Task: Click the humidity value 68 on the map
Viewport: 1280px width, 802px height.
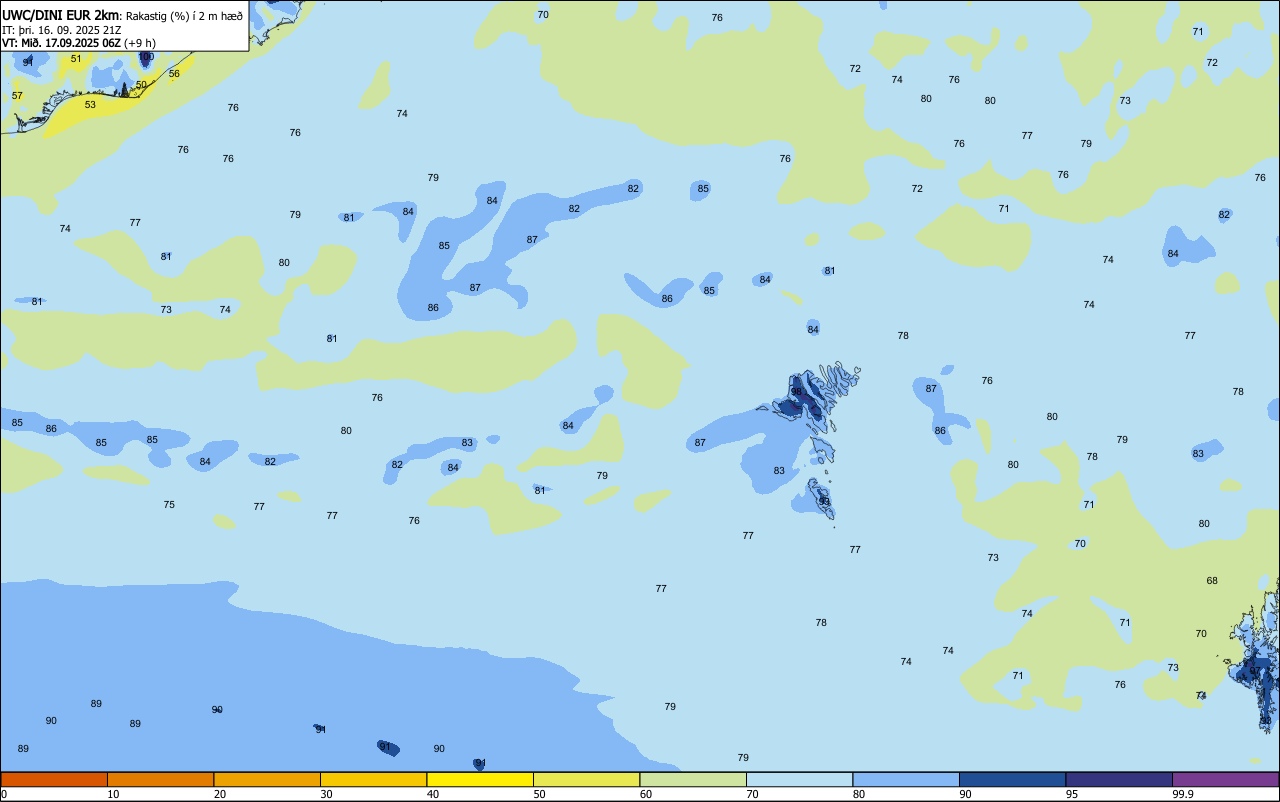Action: click(1212, 581)
